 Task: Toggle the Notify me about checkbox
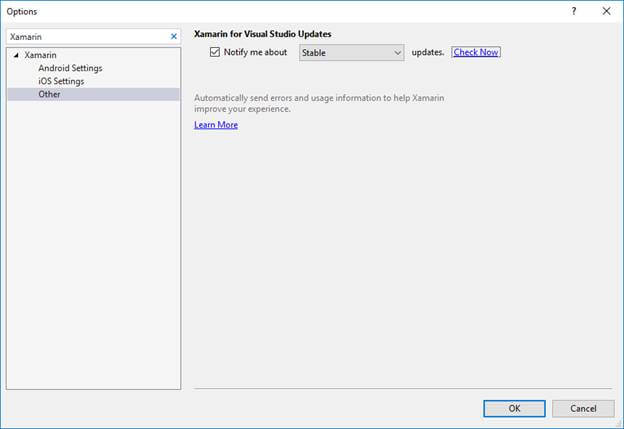pyautogui.click(x=215, y=52)
